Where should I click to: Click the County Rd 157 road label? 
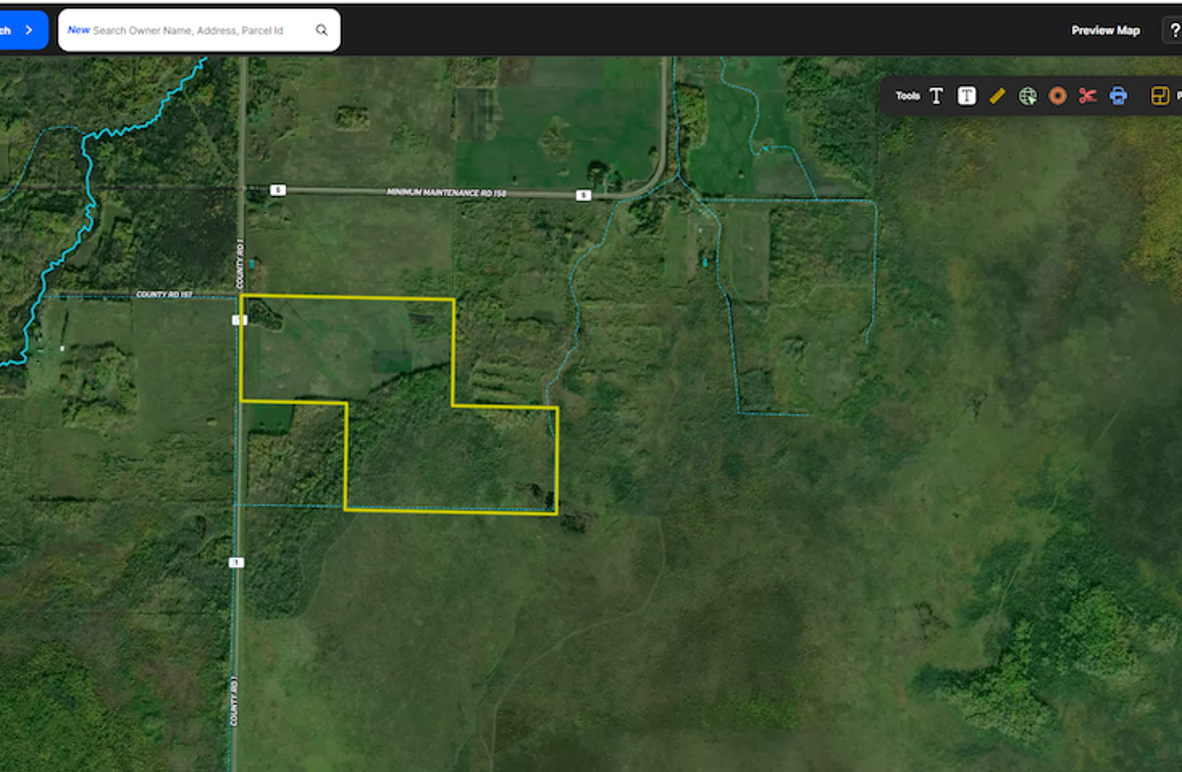click(164, 295)
